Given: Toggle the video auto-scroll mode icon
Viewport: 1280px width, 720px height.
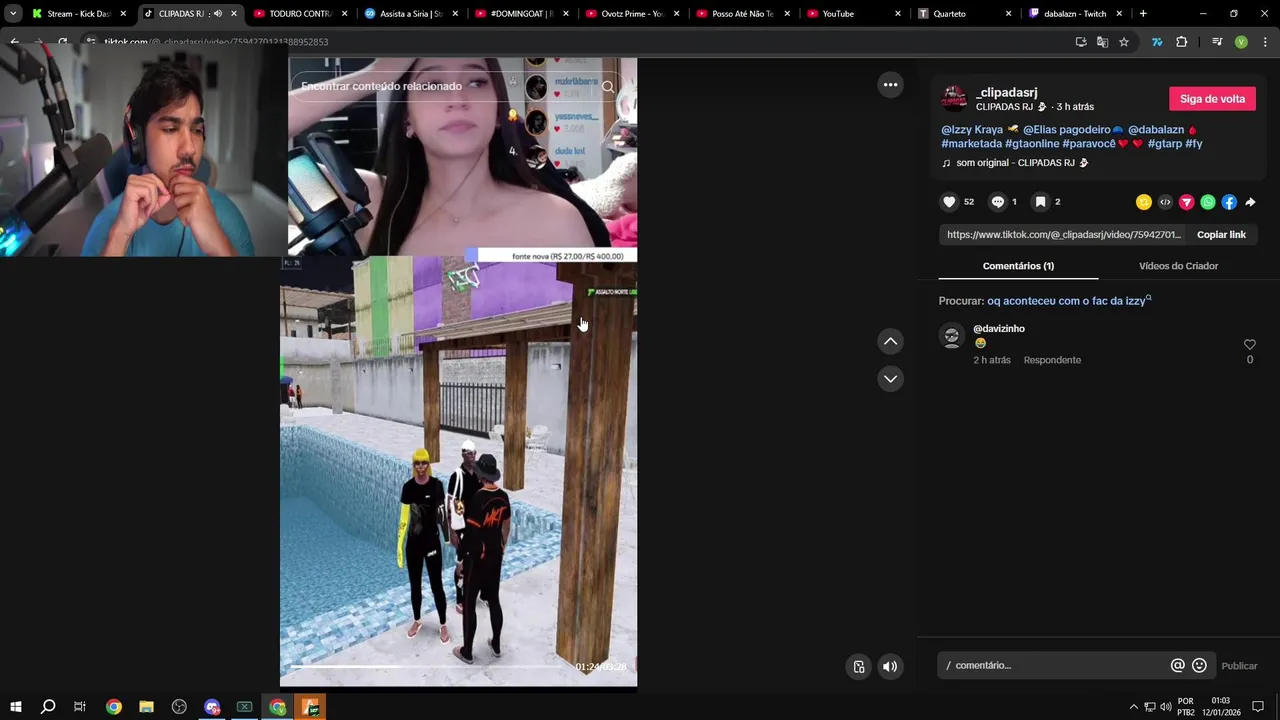Looking at the screenshot, I should (858, 666).
